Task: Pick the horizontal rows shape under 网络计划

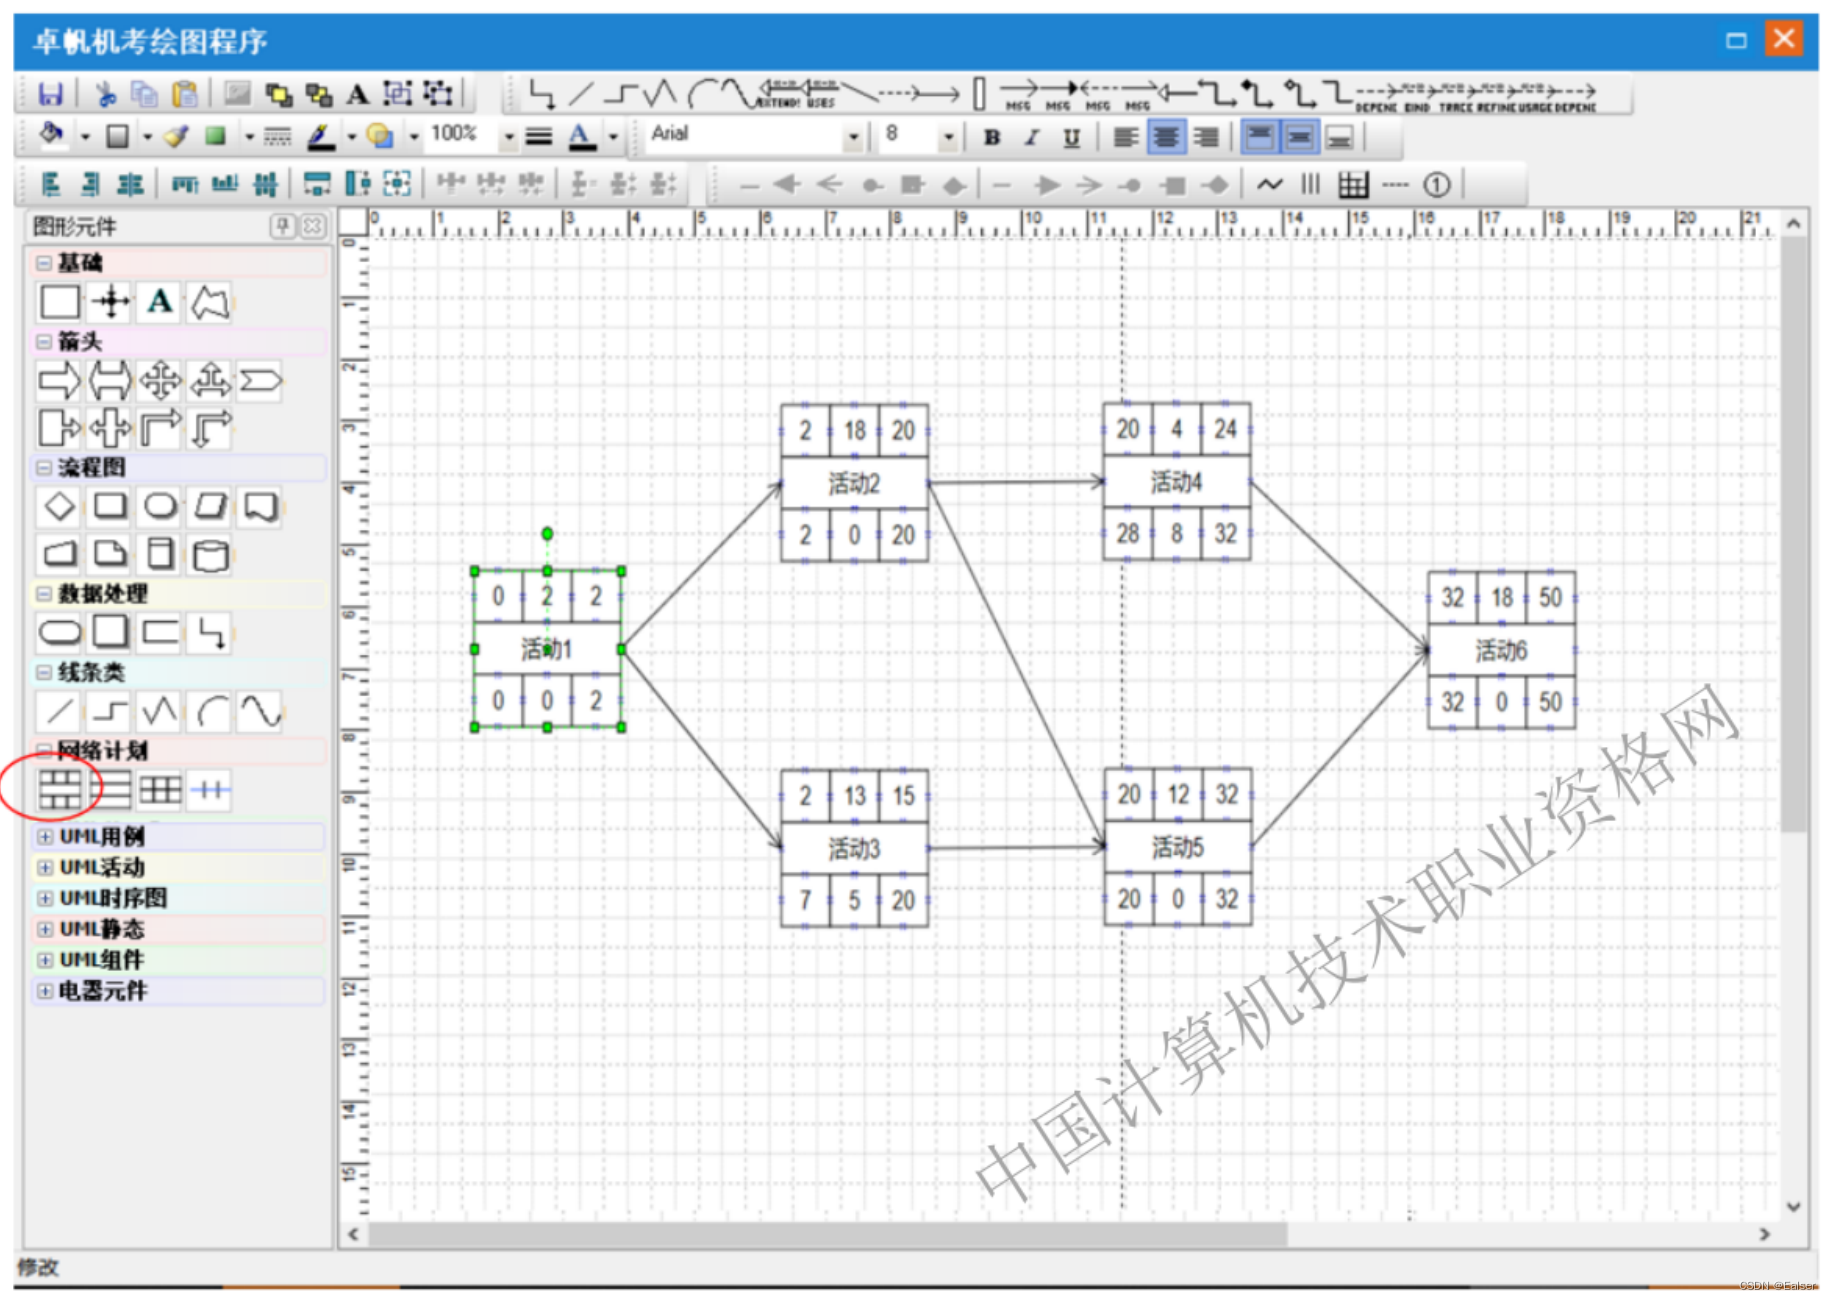Action: click(110, 790)
